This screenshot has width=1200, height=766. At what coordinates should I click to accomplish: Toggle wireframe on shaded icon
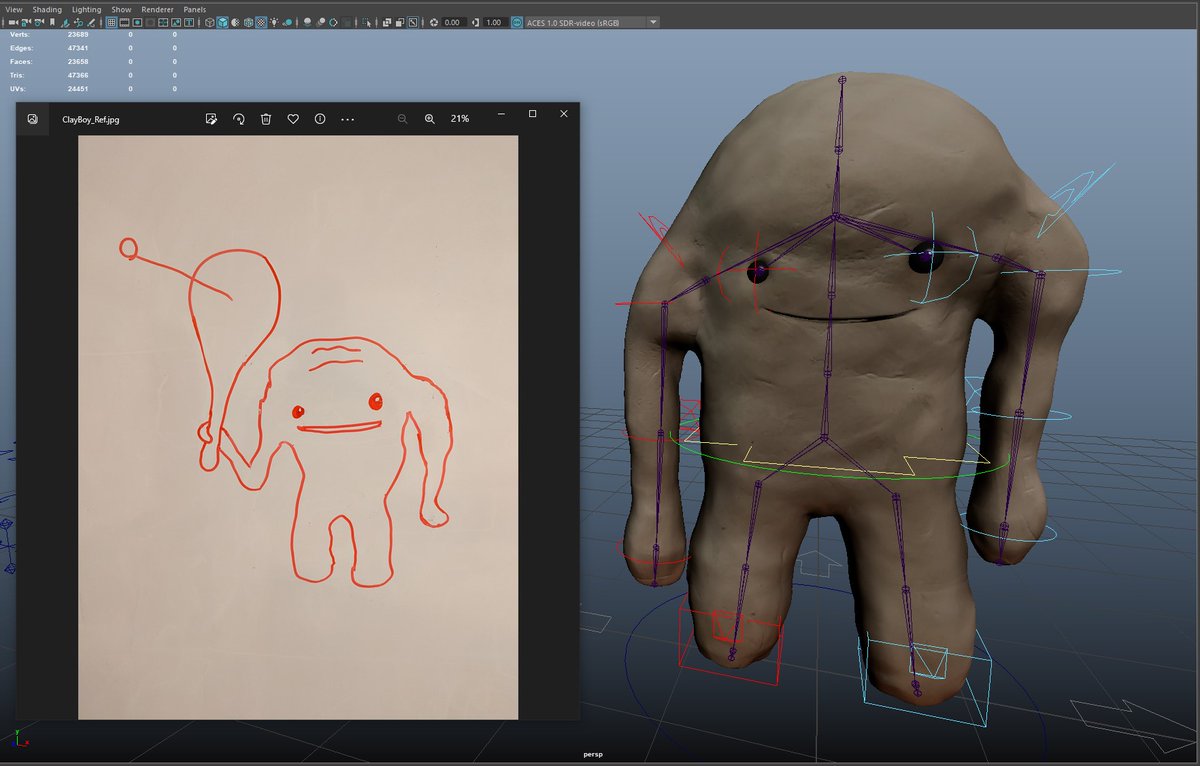coord(248,22)
